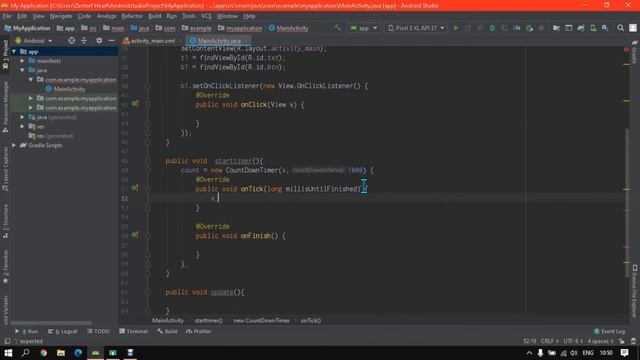Image resolution: width=640 pixels, height=360 pixels.
Task: Hide the Project panel with minus icon
Action: click(x=111, y=41)
